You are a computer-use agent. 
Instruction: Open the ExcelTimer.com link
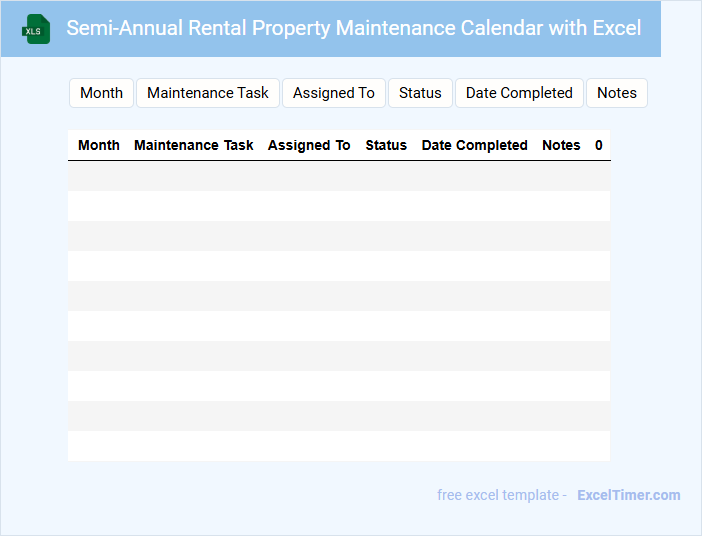click(x=629, y=495)
